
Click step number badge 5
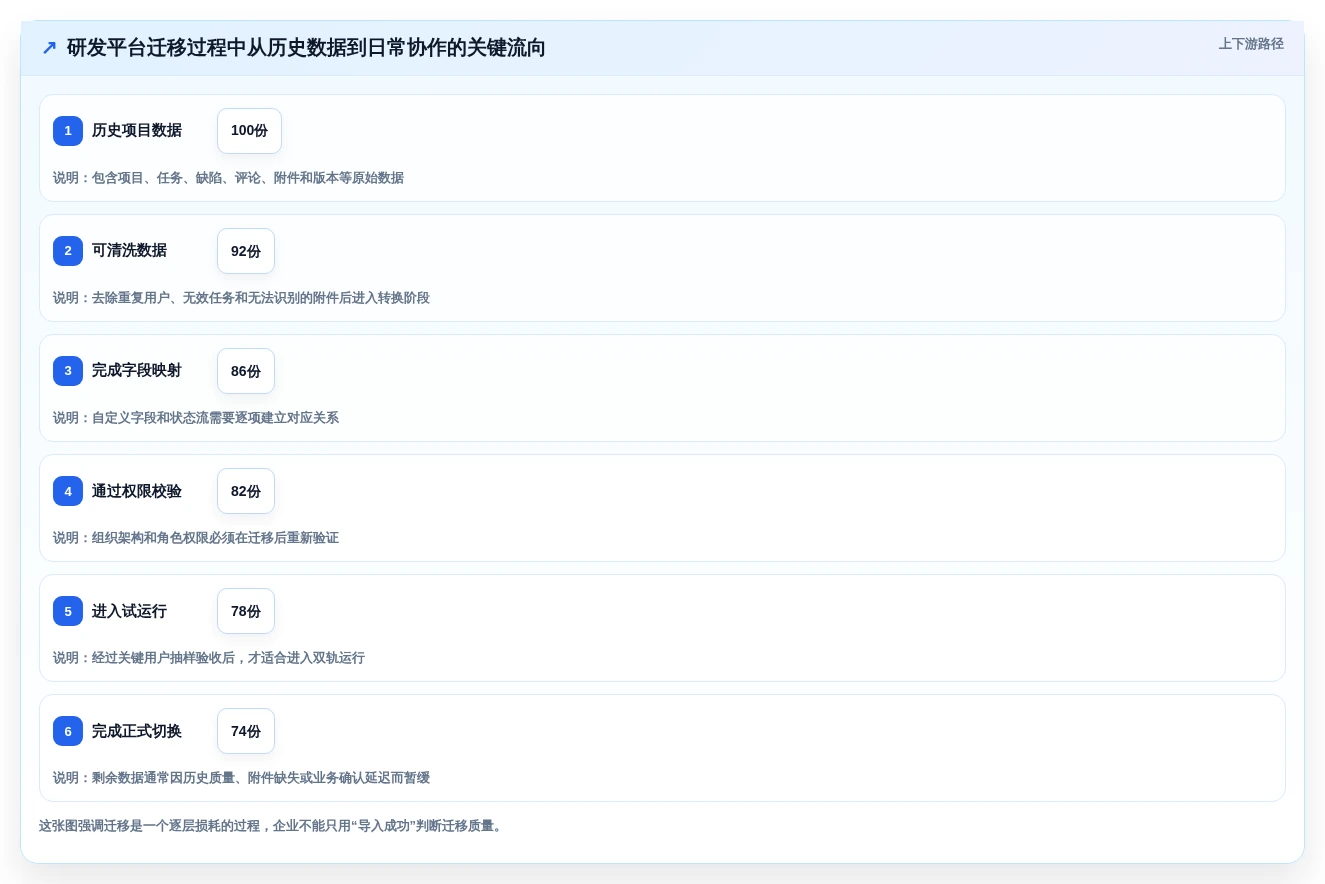68,611
